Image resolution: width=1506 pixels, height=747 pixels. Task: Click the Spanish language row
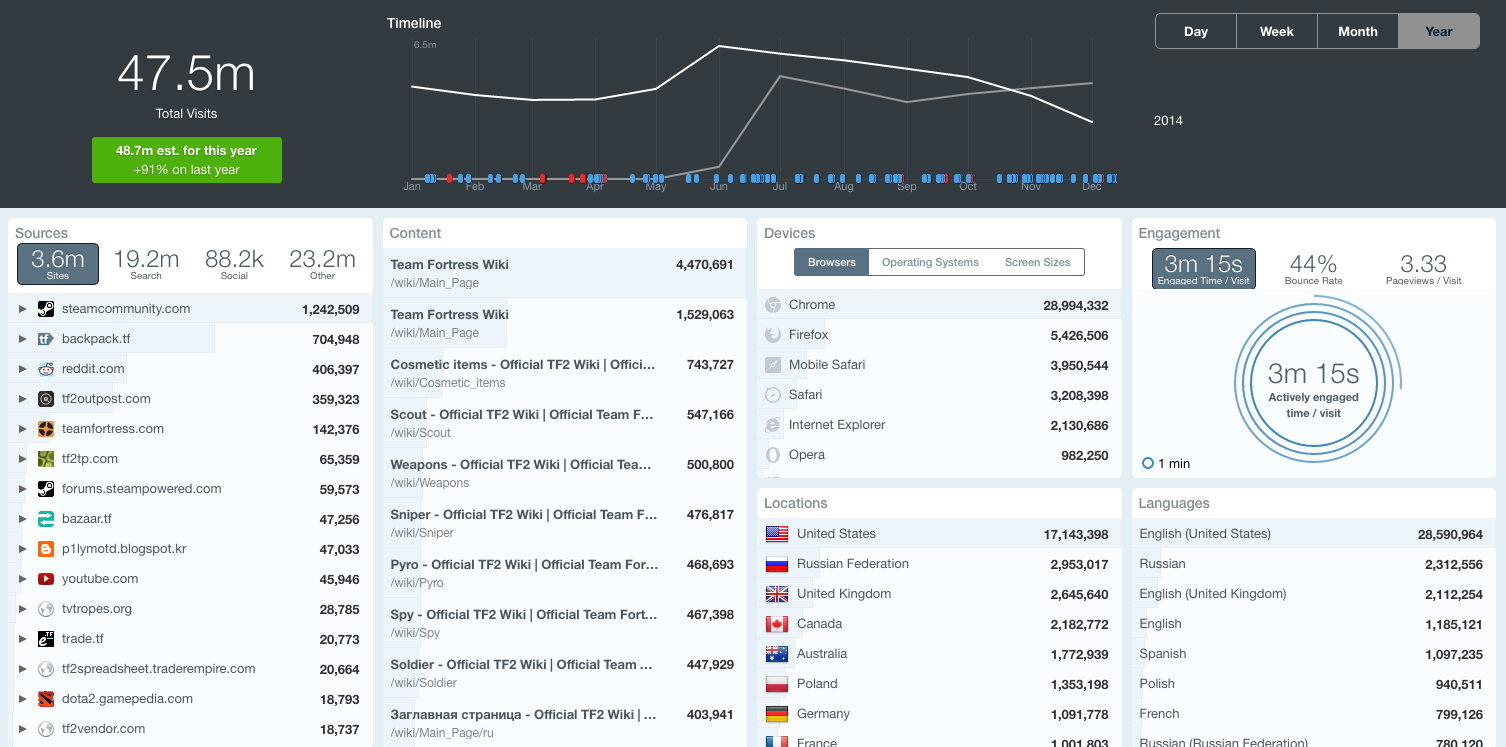pos(1313,654)
